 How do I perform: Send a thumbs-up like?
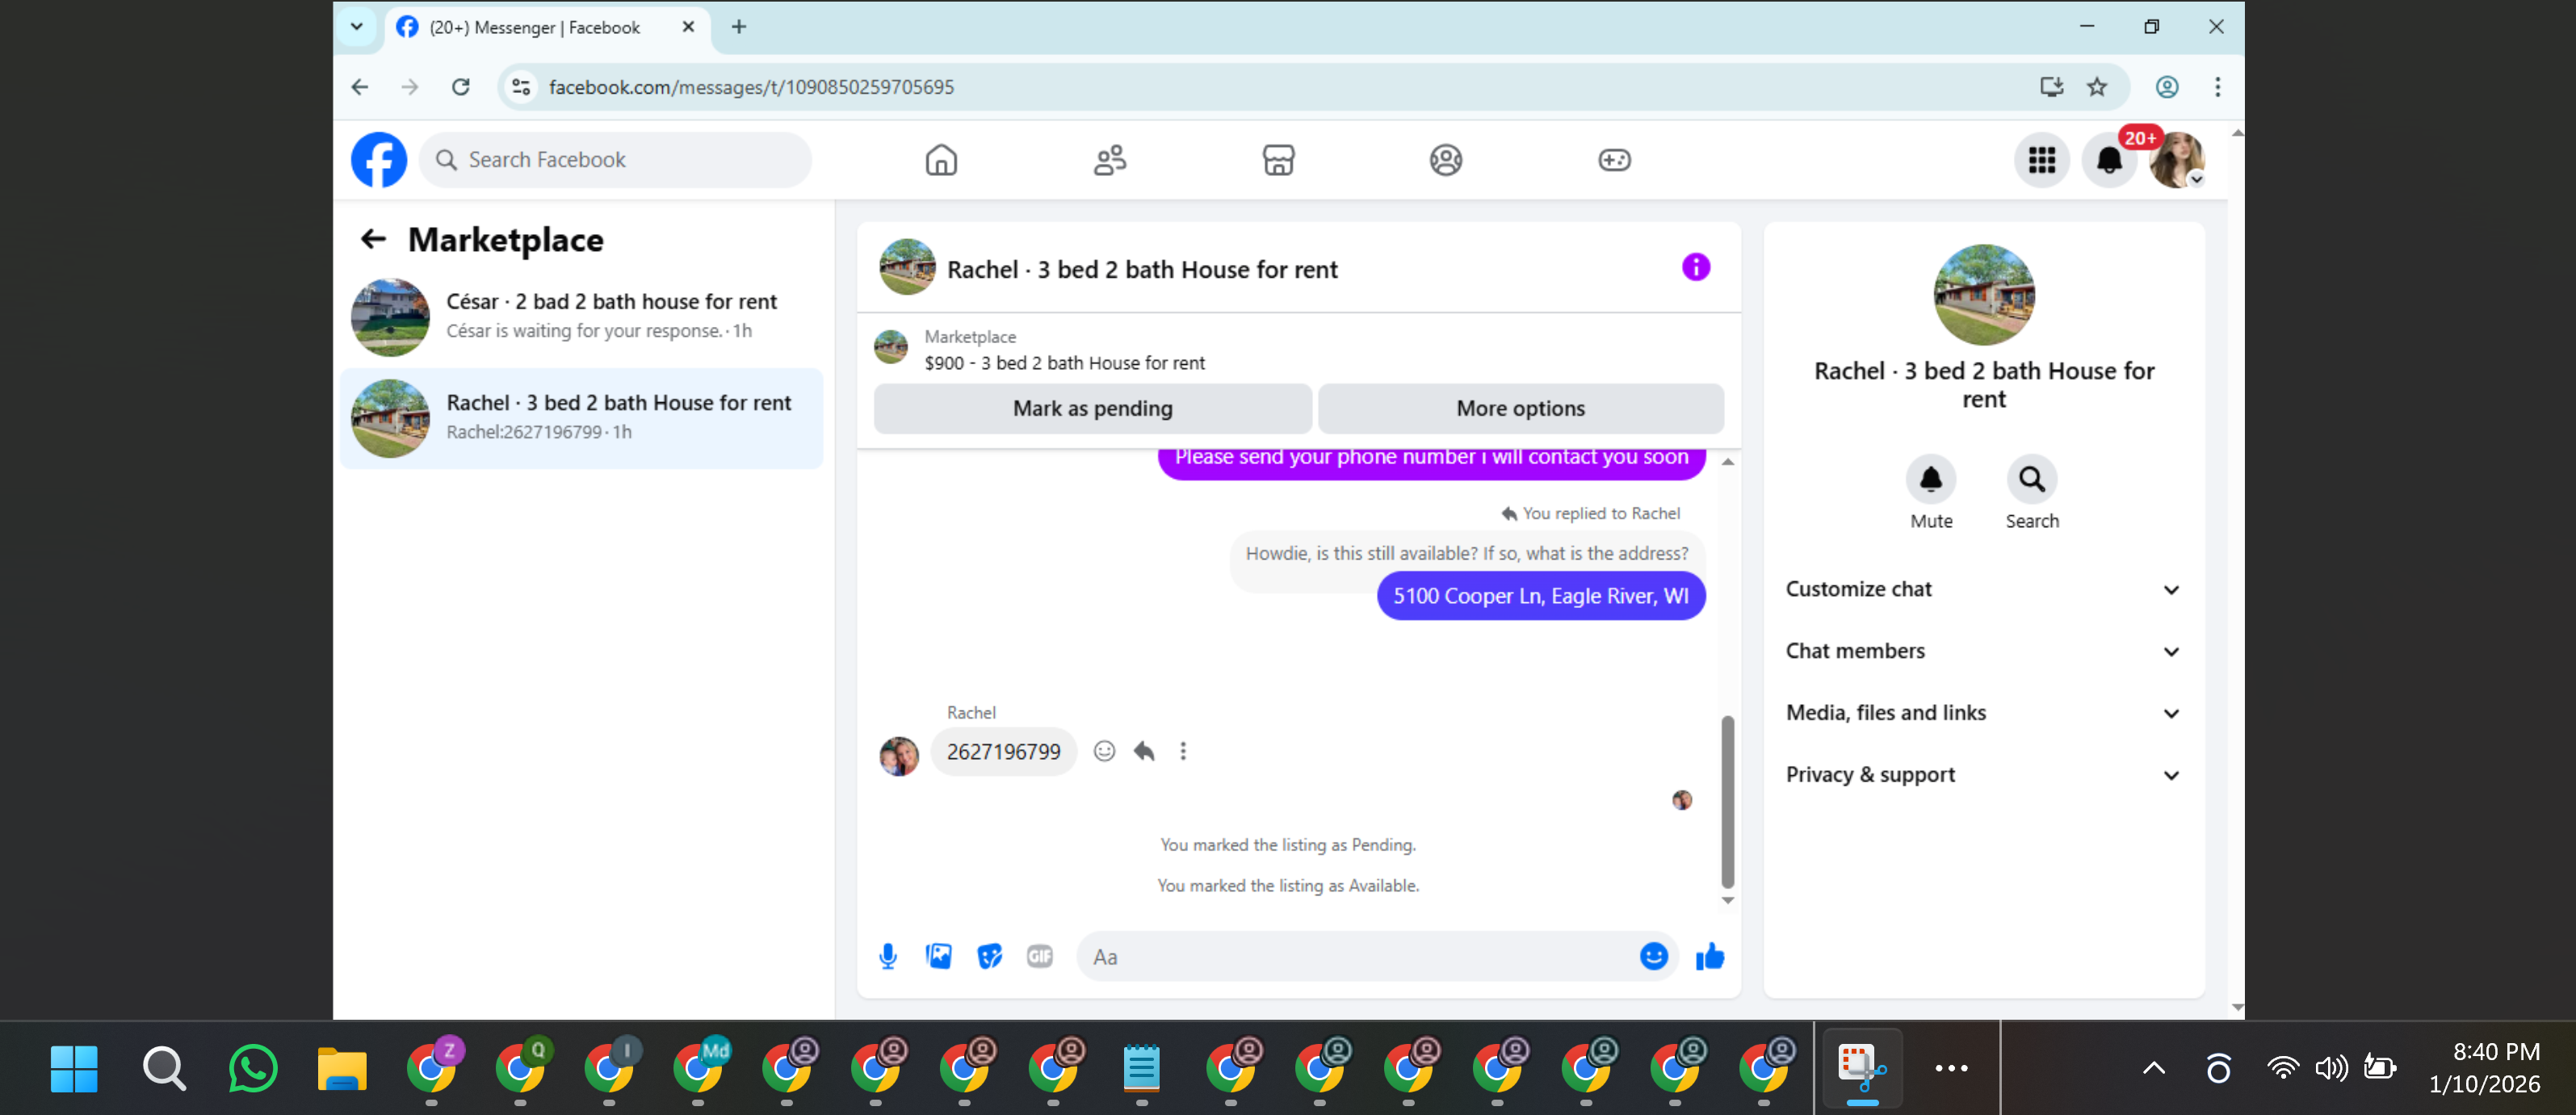coord(1710,957)
